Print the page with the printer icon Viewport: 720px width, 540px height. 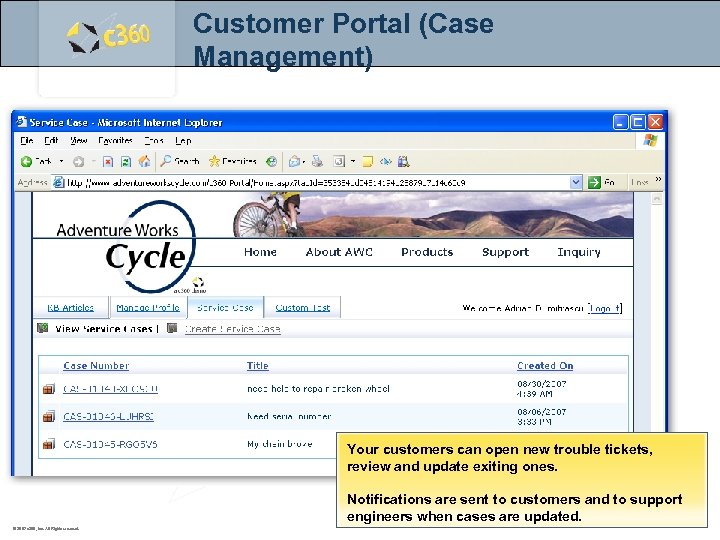click(x=317, y=161)
